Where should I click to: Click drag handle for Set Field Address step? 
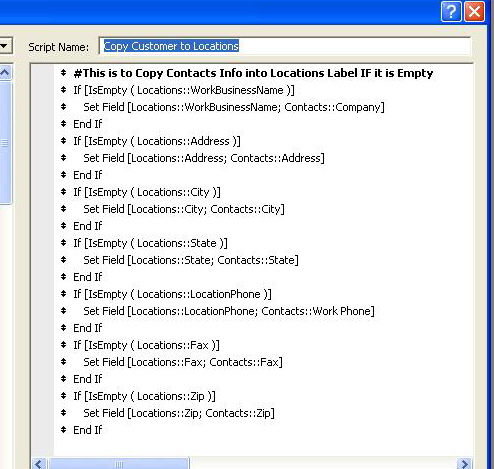64,158
